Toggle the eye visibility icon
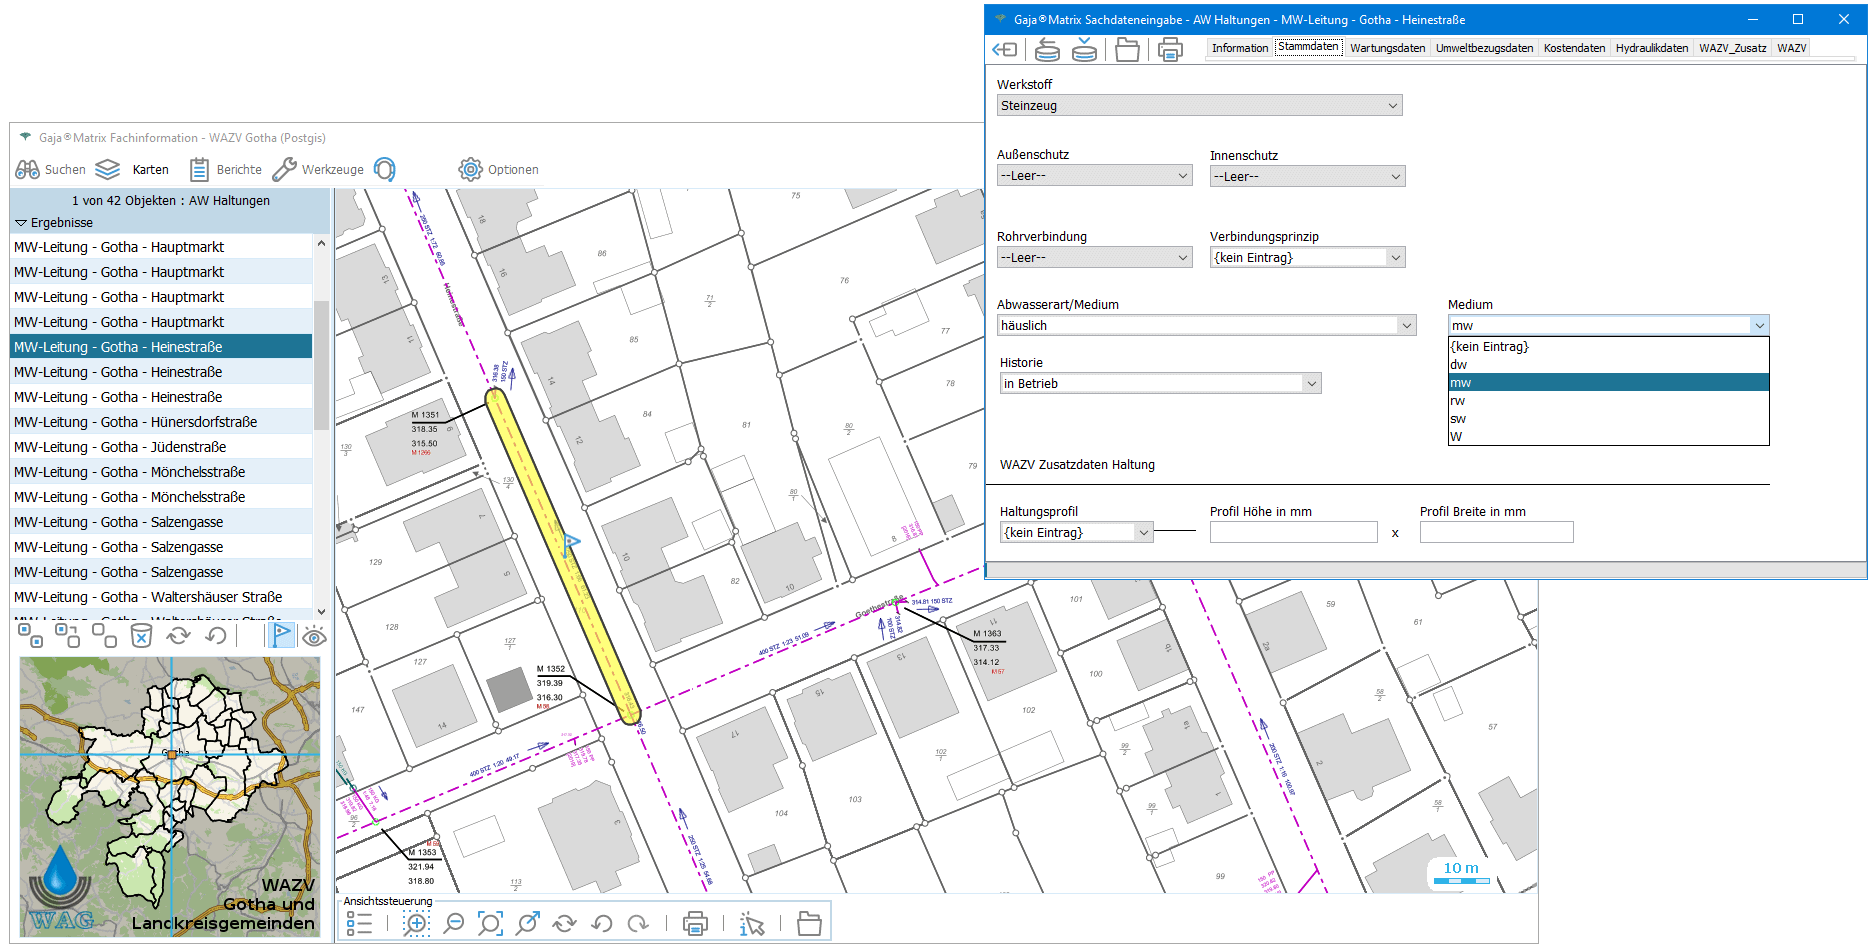The image size is (1873, 950). coord(314,636)
